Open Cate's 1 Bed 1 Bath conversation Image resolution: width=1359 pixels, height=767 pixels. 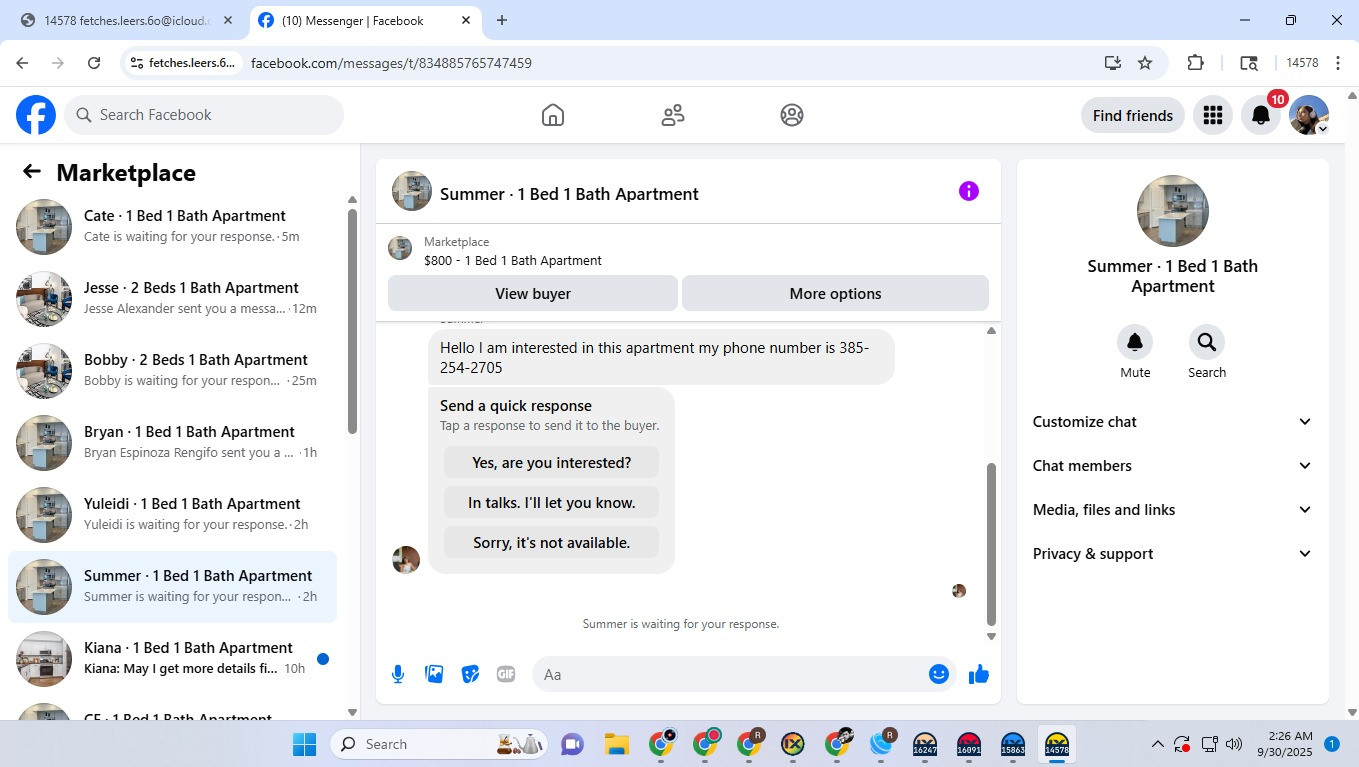coord(173,227)
